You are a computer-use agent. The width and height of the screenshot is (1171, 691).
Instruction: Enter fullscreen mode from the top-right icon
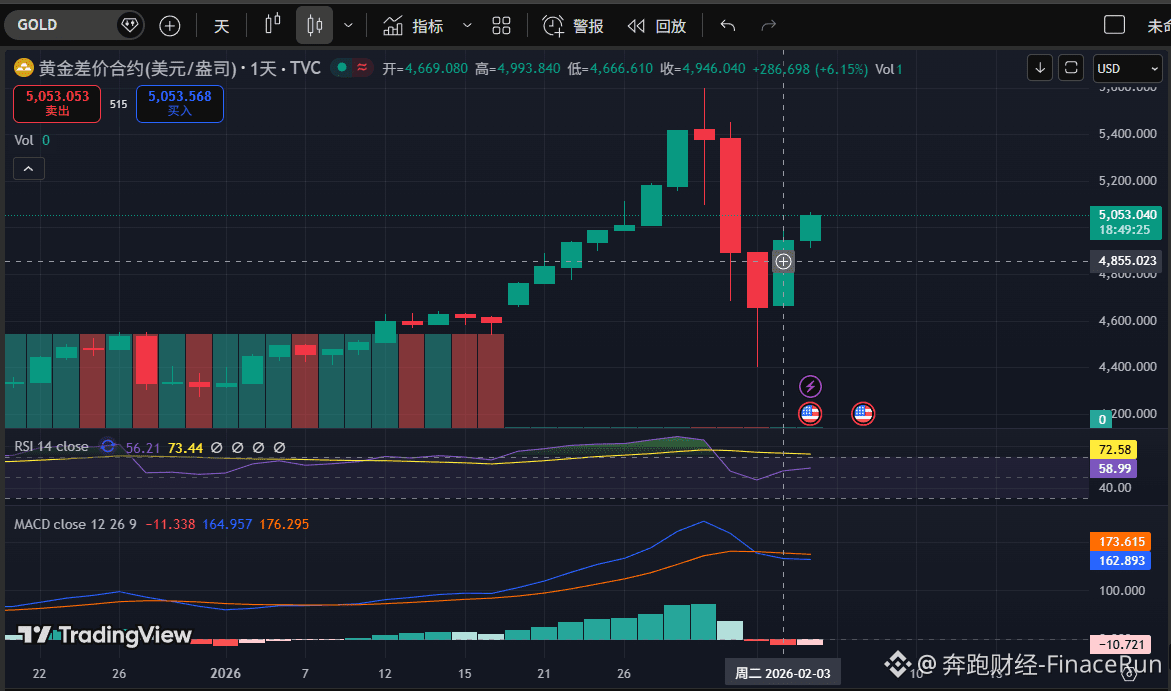click(x=1070, y=67)
